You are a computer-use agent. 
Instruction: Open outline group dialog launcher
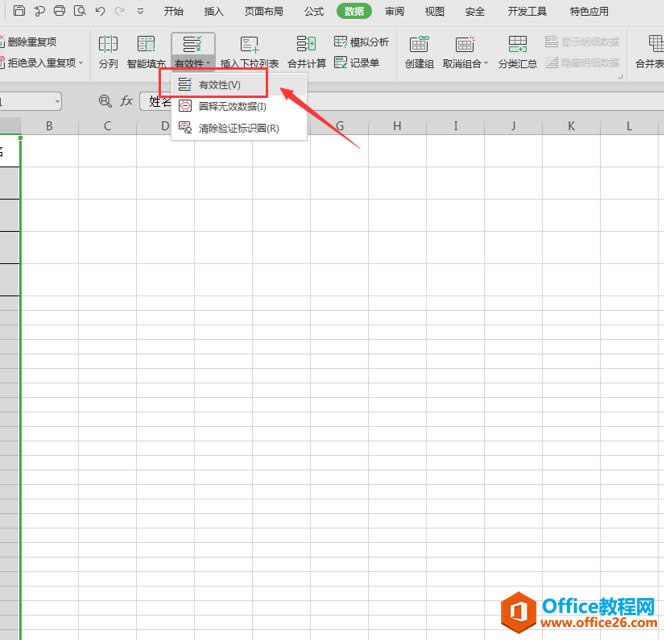(620, 76)
